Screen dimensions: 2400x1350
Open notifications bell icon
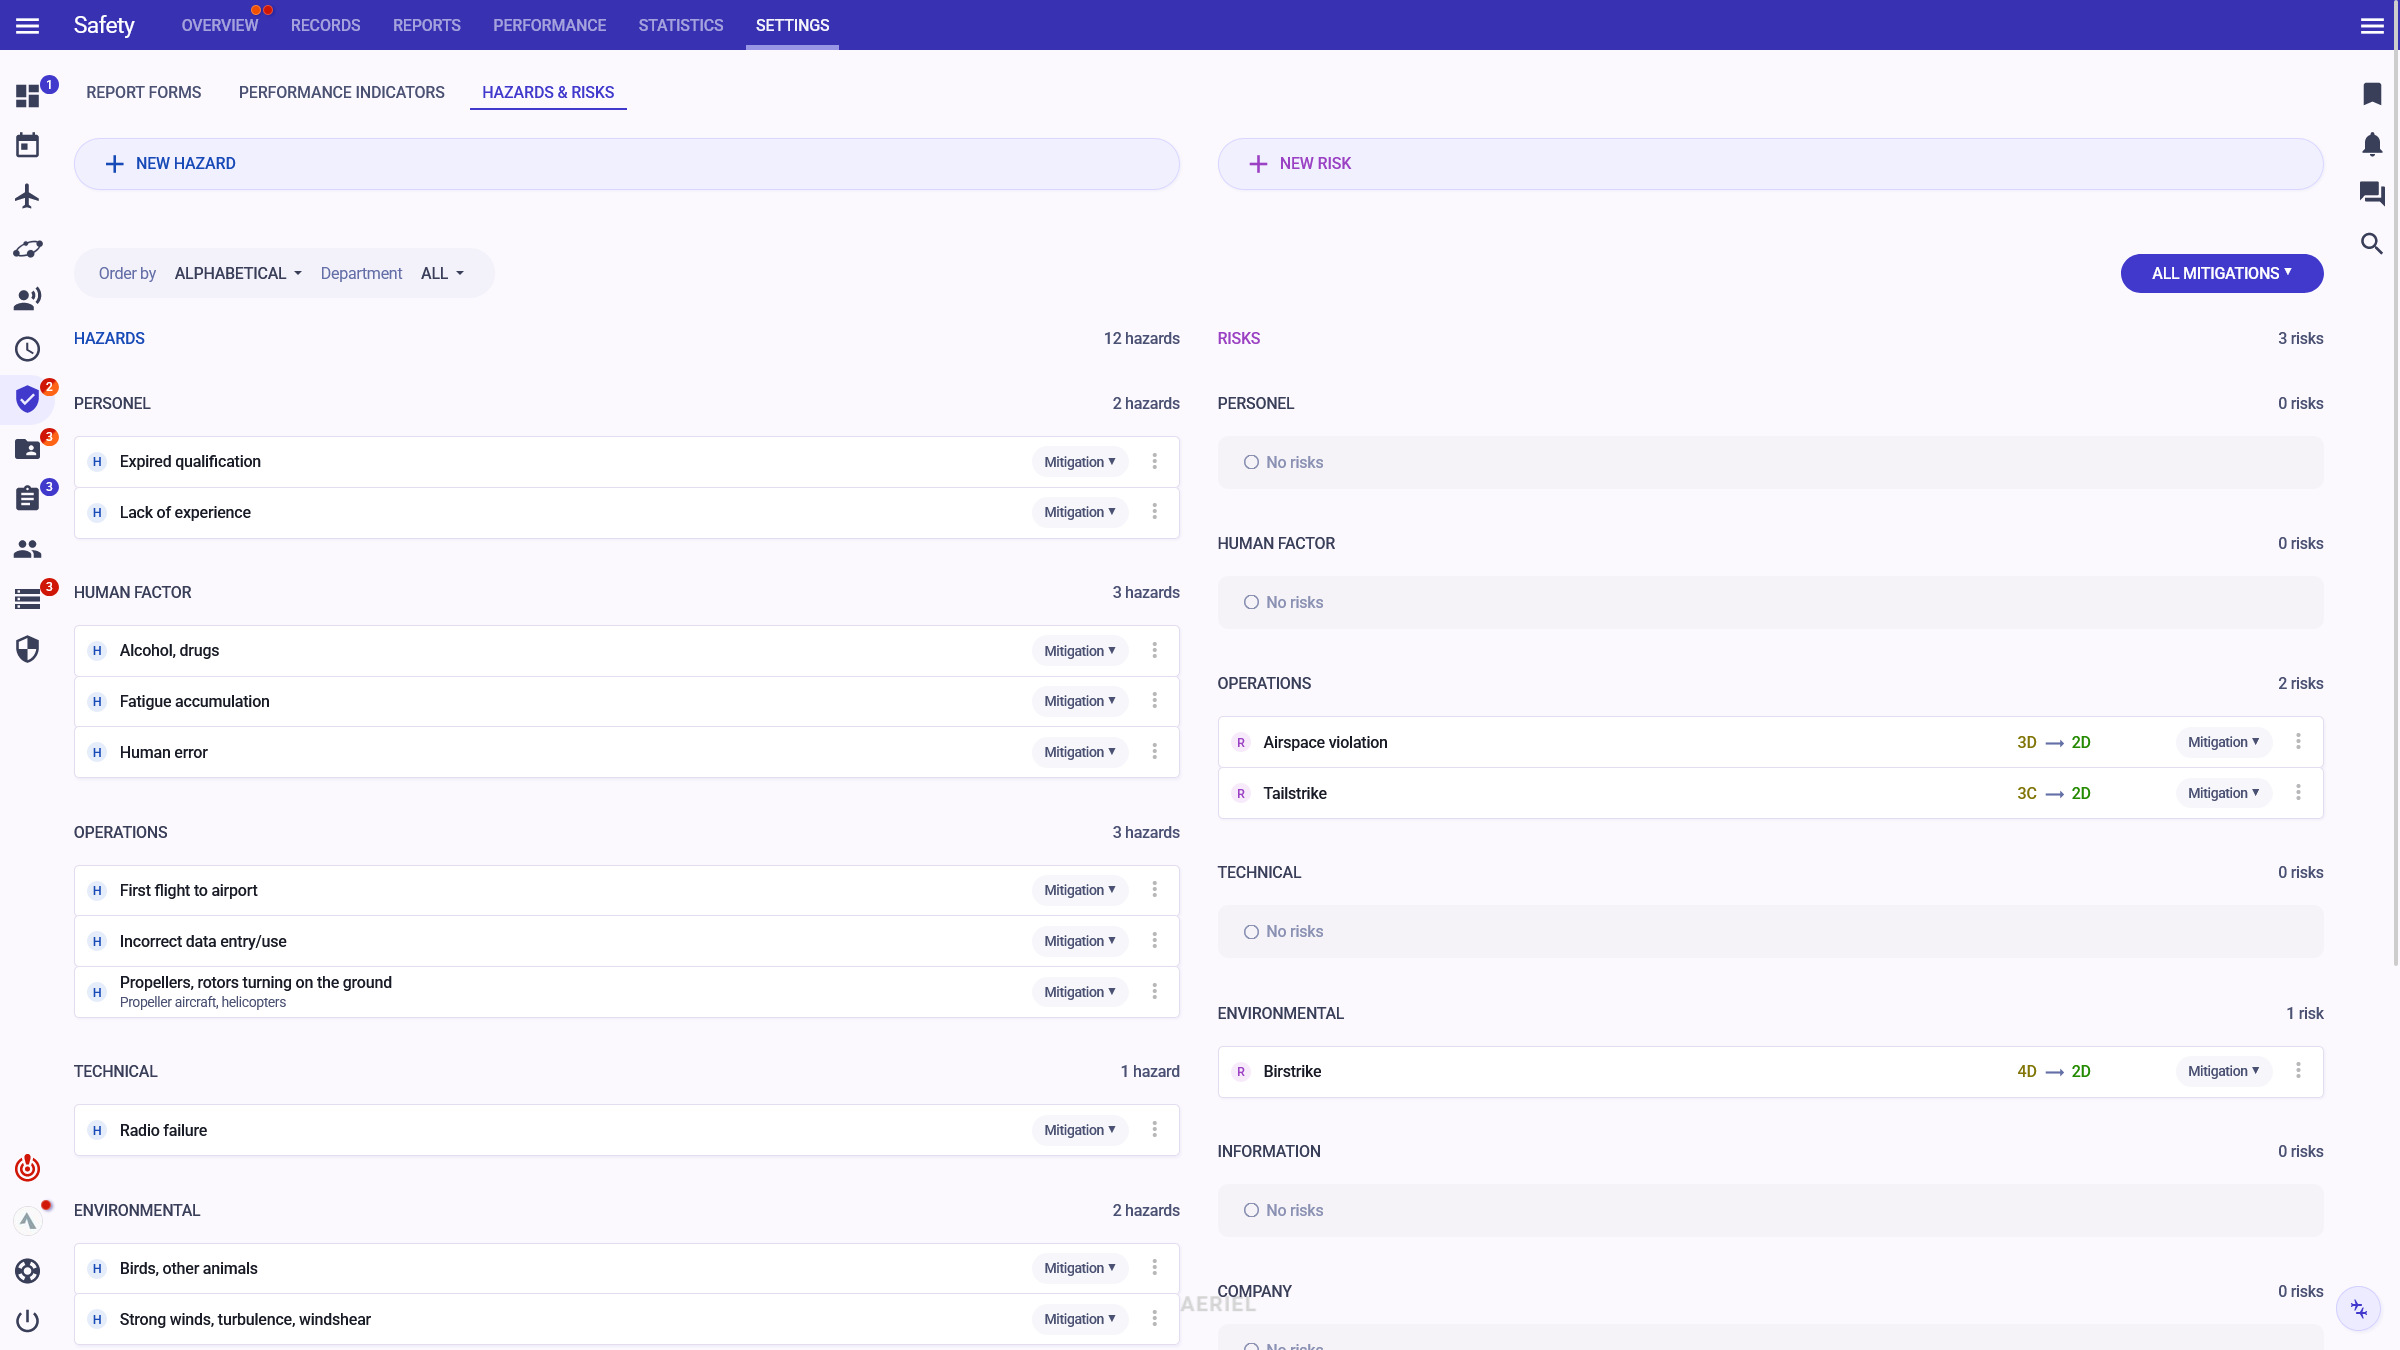[x=2372, y=144]
